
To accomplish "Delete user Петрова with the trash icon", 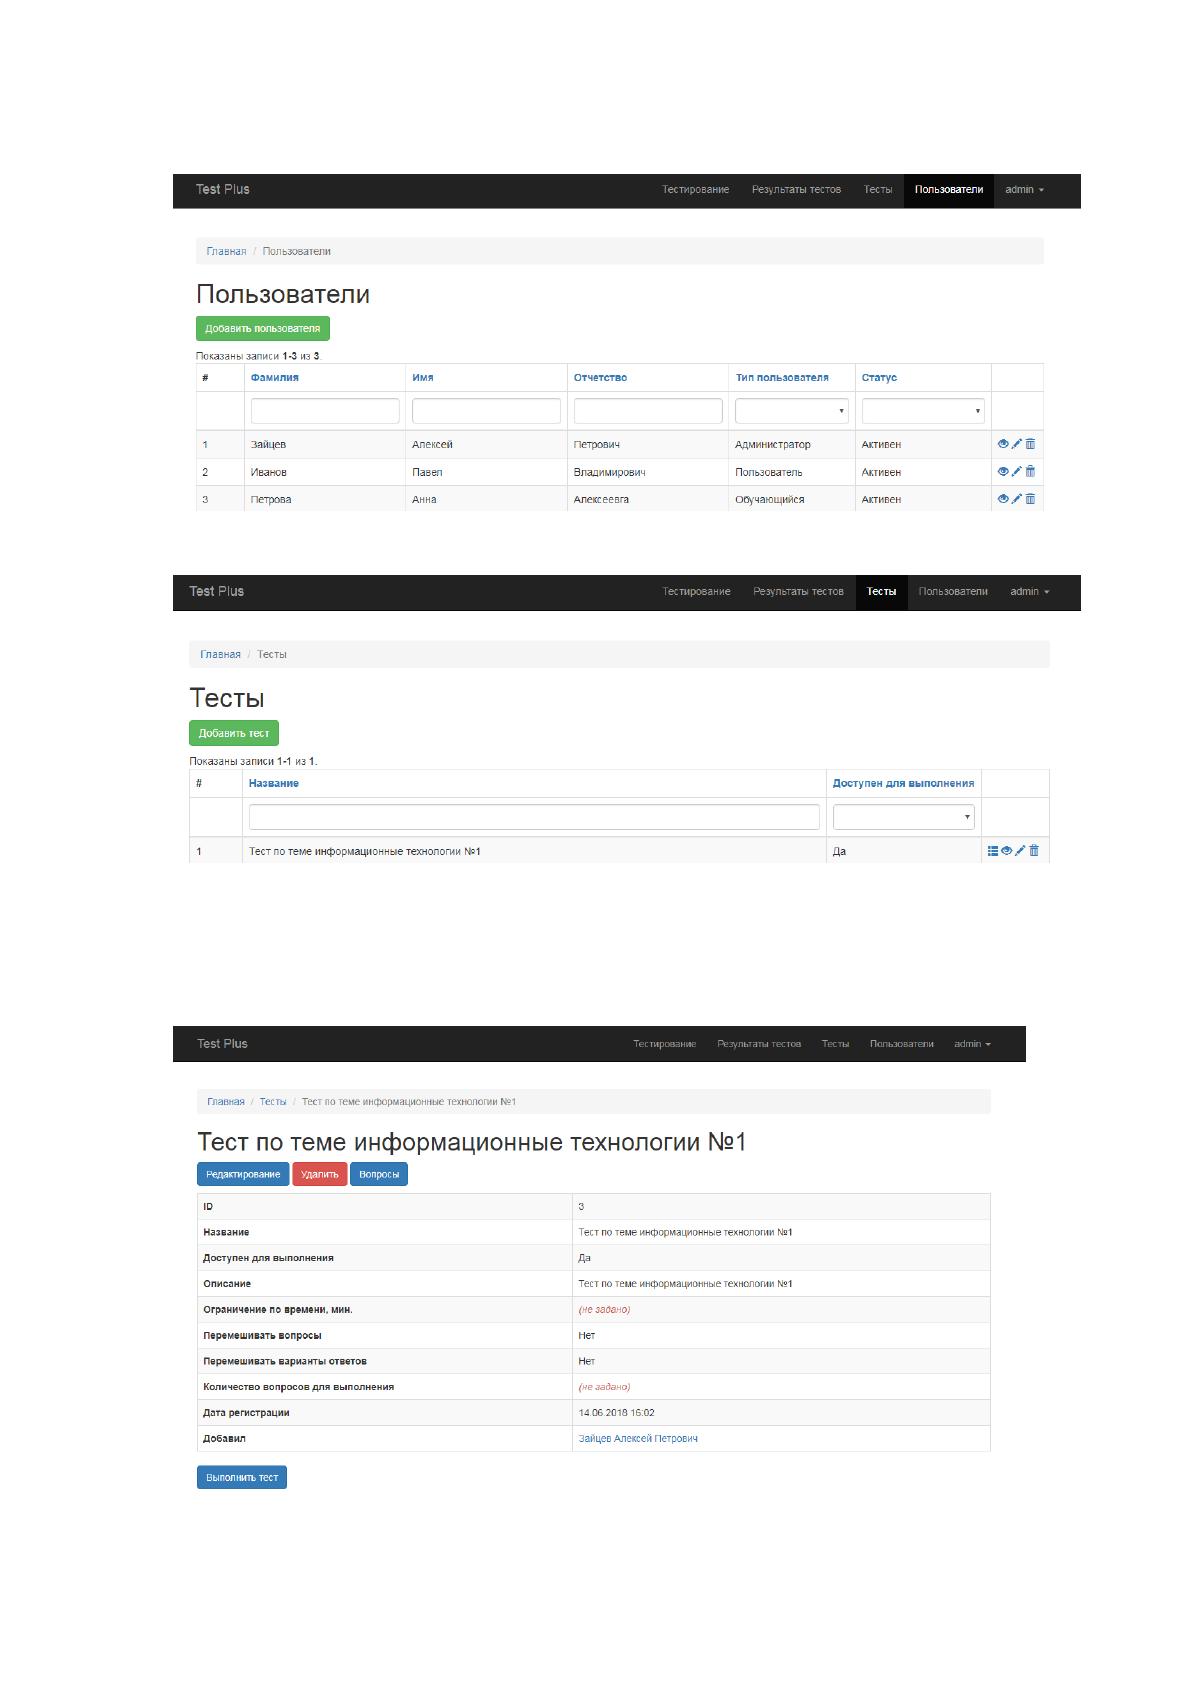I will 1030,498.
